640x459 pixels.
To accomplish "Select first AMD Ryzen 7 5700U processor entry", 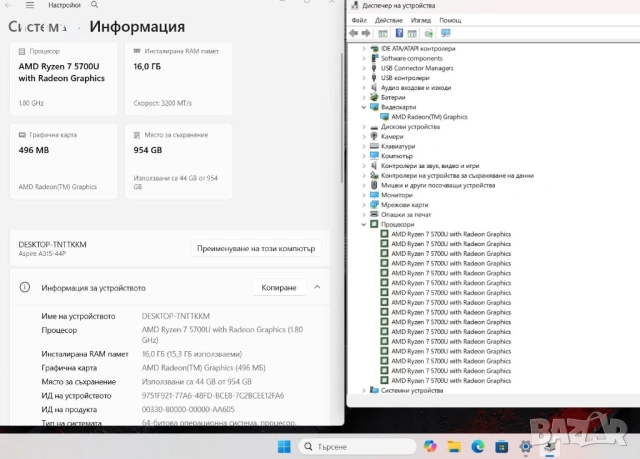I will point(451,234).
